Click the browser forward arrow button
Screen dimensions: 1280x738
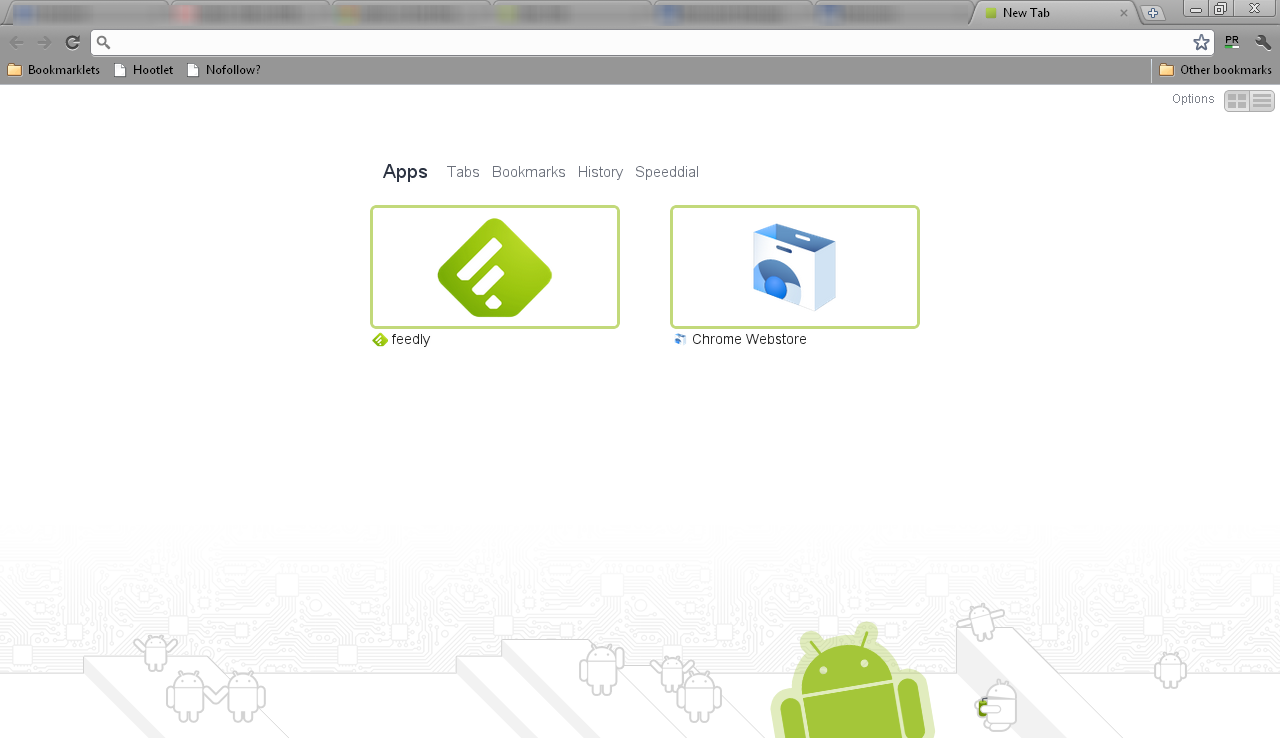pos(44,42)
